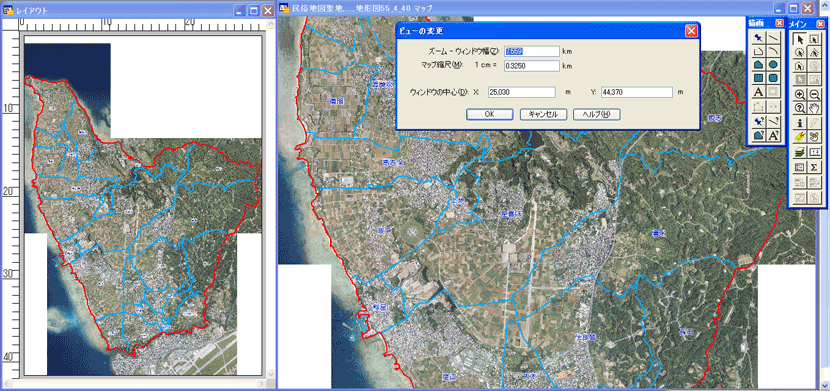
Task: Open Text Style A with question mark
Action: point(773,135)
